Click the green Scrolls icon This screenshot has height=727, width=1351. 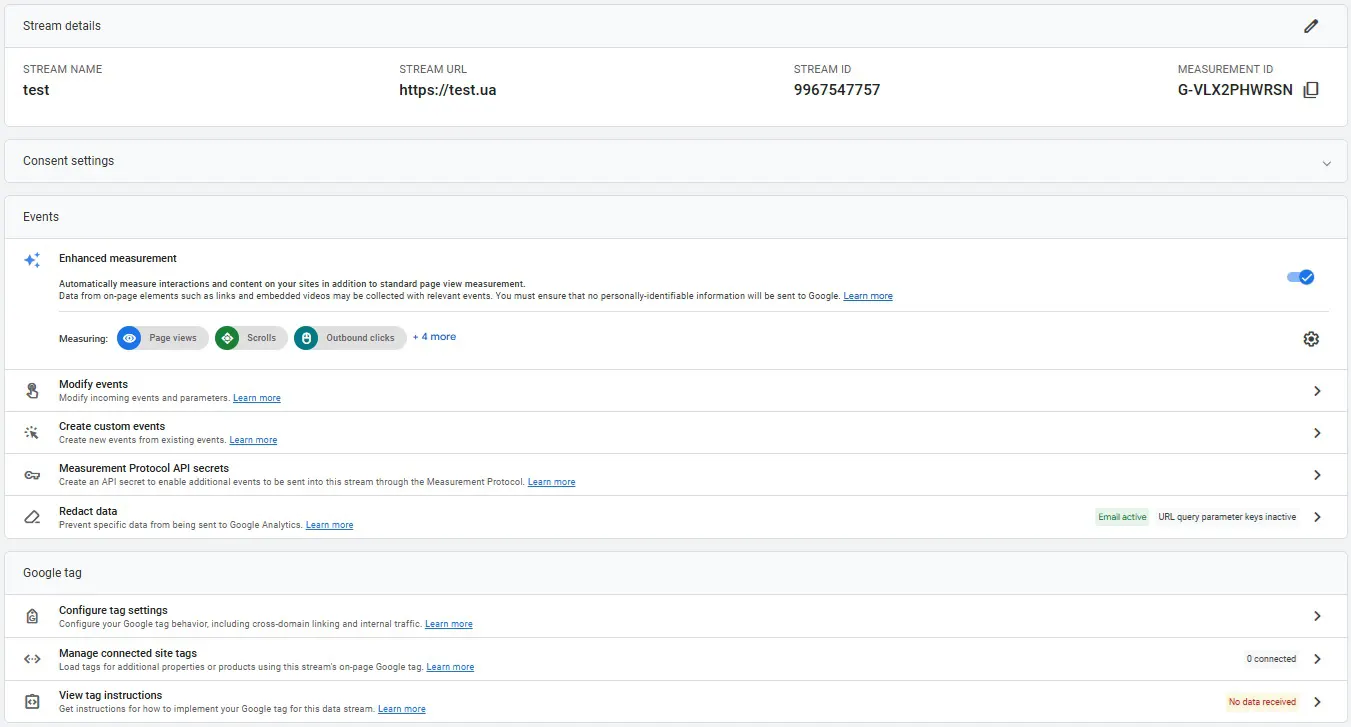(227, 338)
